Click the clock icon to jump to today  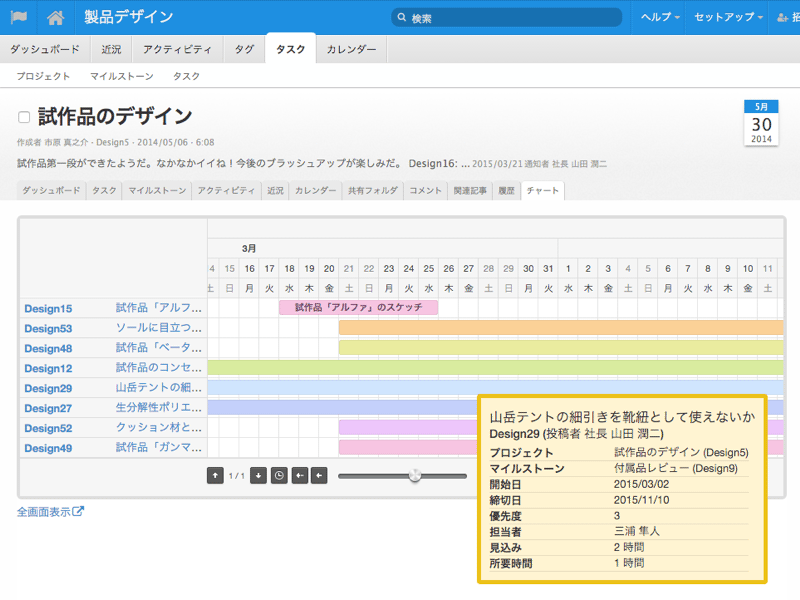tap(279, 476)
